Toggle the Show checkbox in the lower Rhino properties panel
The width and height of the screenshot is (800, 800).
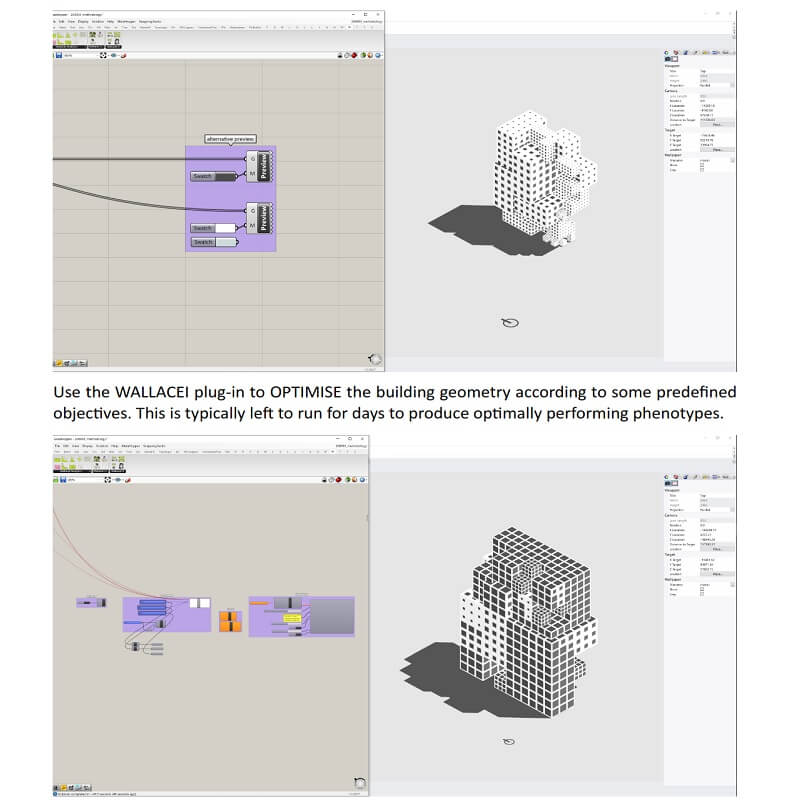coord(702,587)
